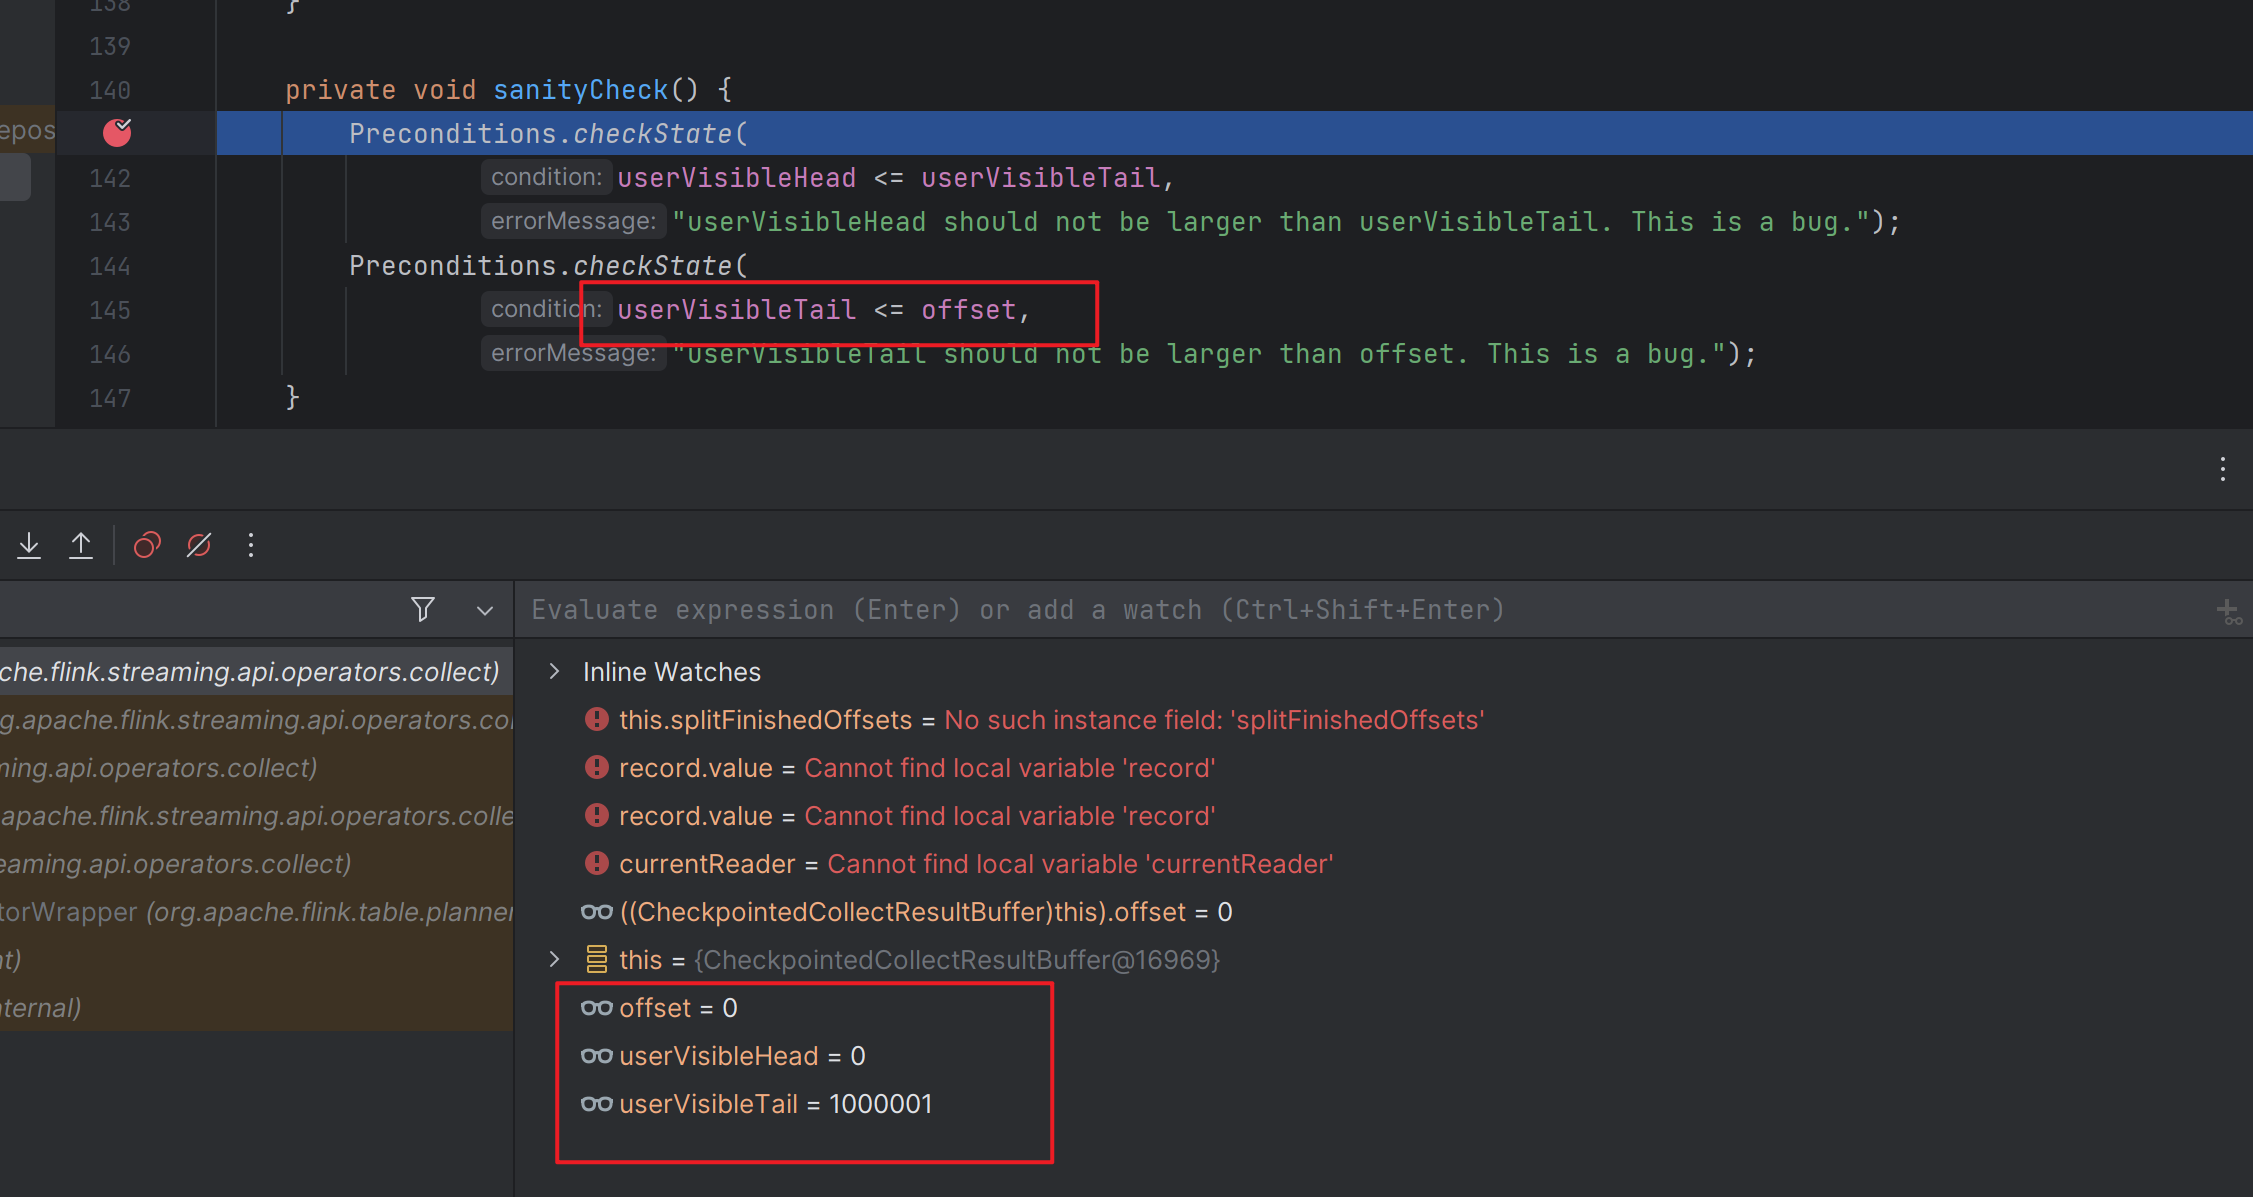Open View Breakpoints red circles icon

147,545
